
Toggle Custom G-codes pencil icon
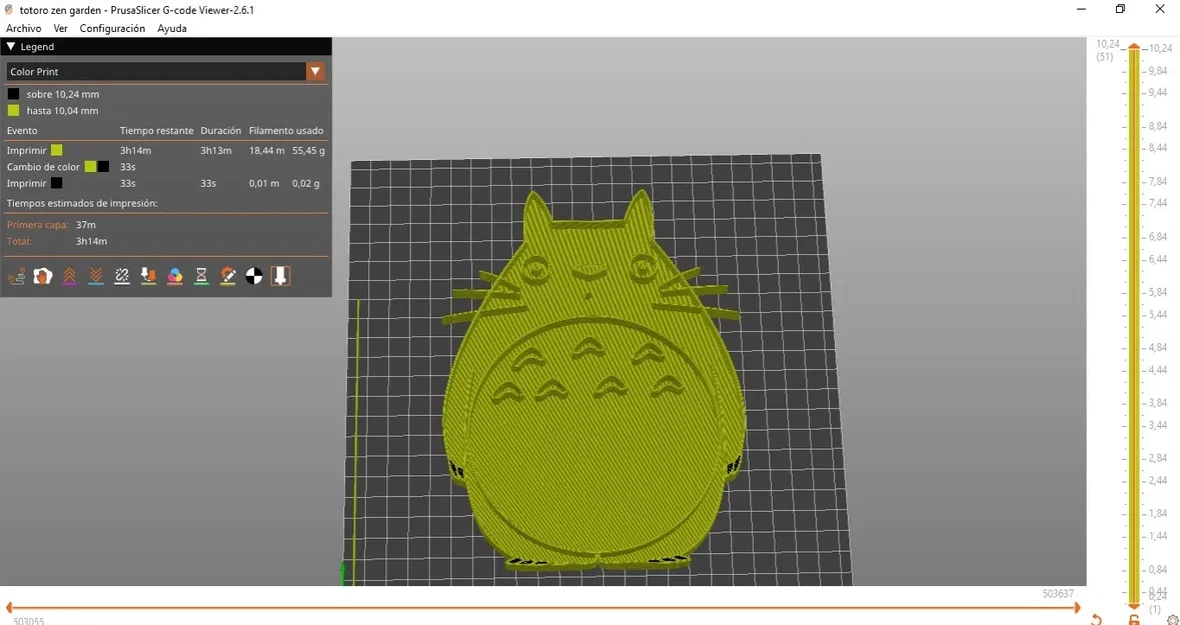[x=228, y=276]
